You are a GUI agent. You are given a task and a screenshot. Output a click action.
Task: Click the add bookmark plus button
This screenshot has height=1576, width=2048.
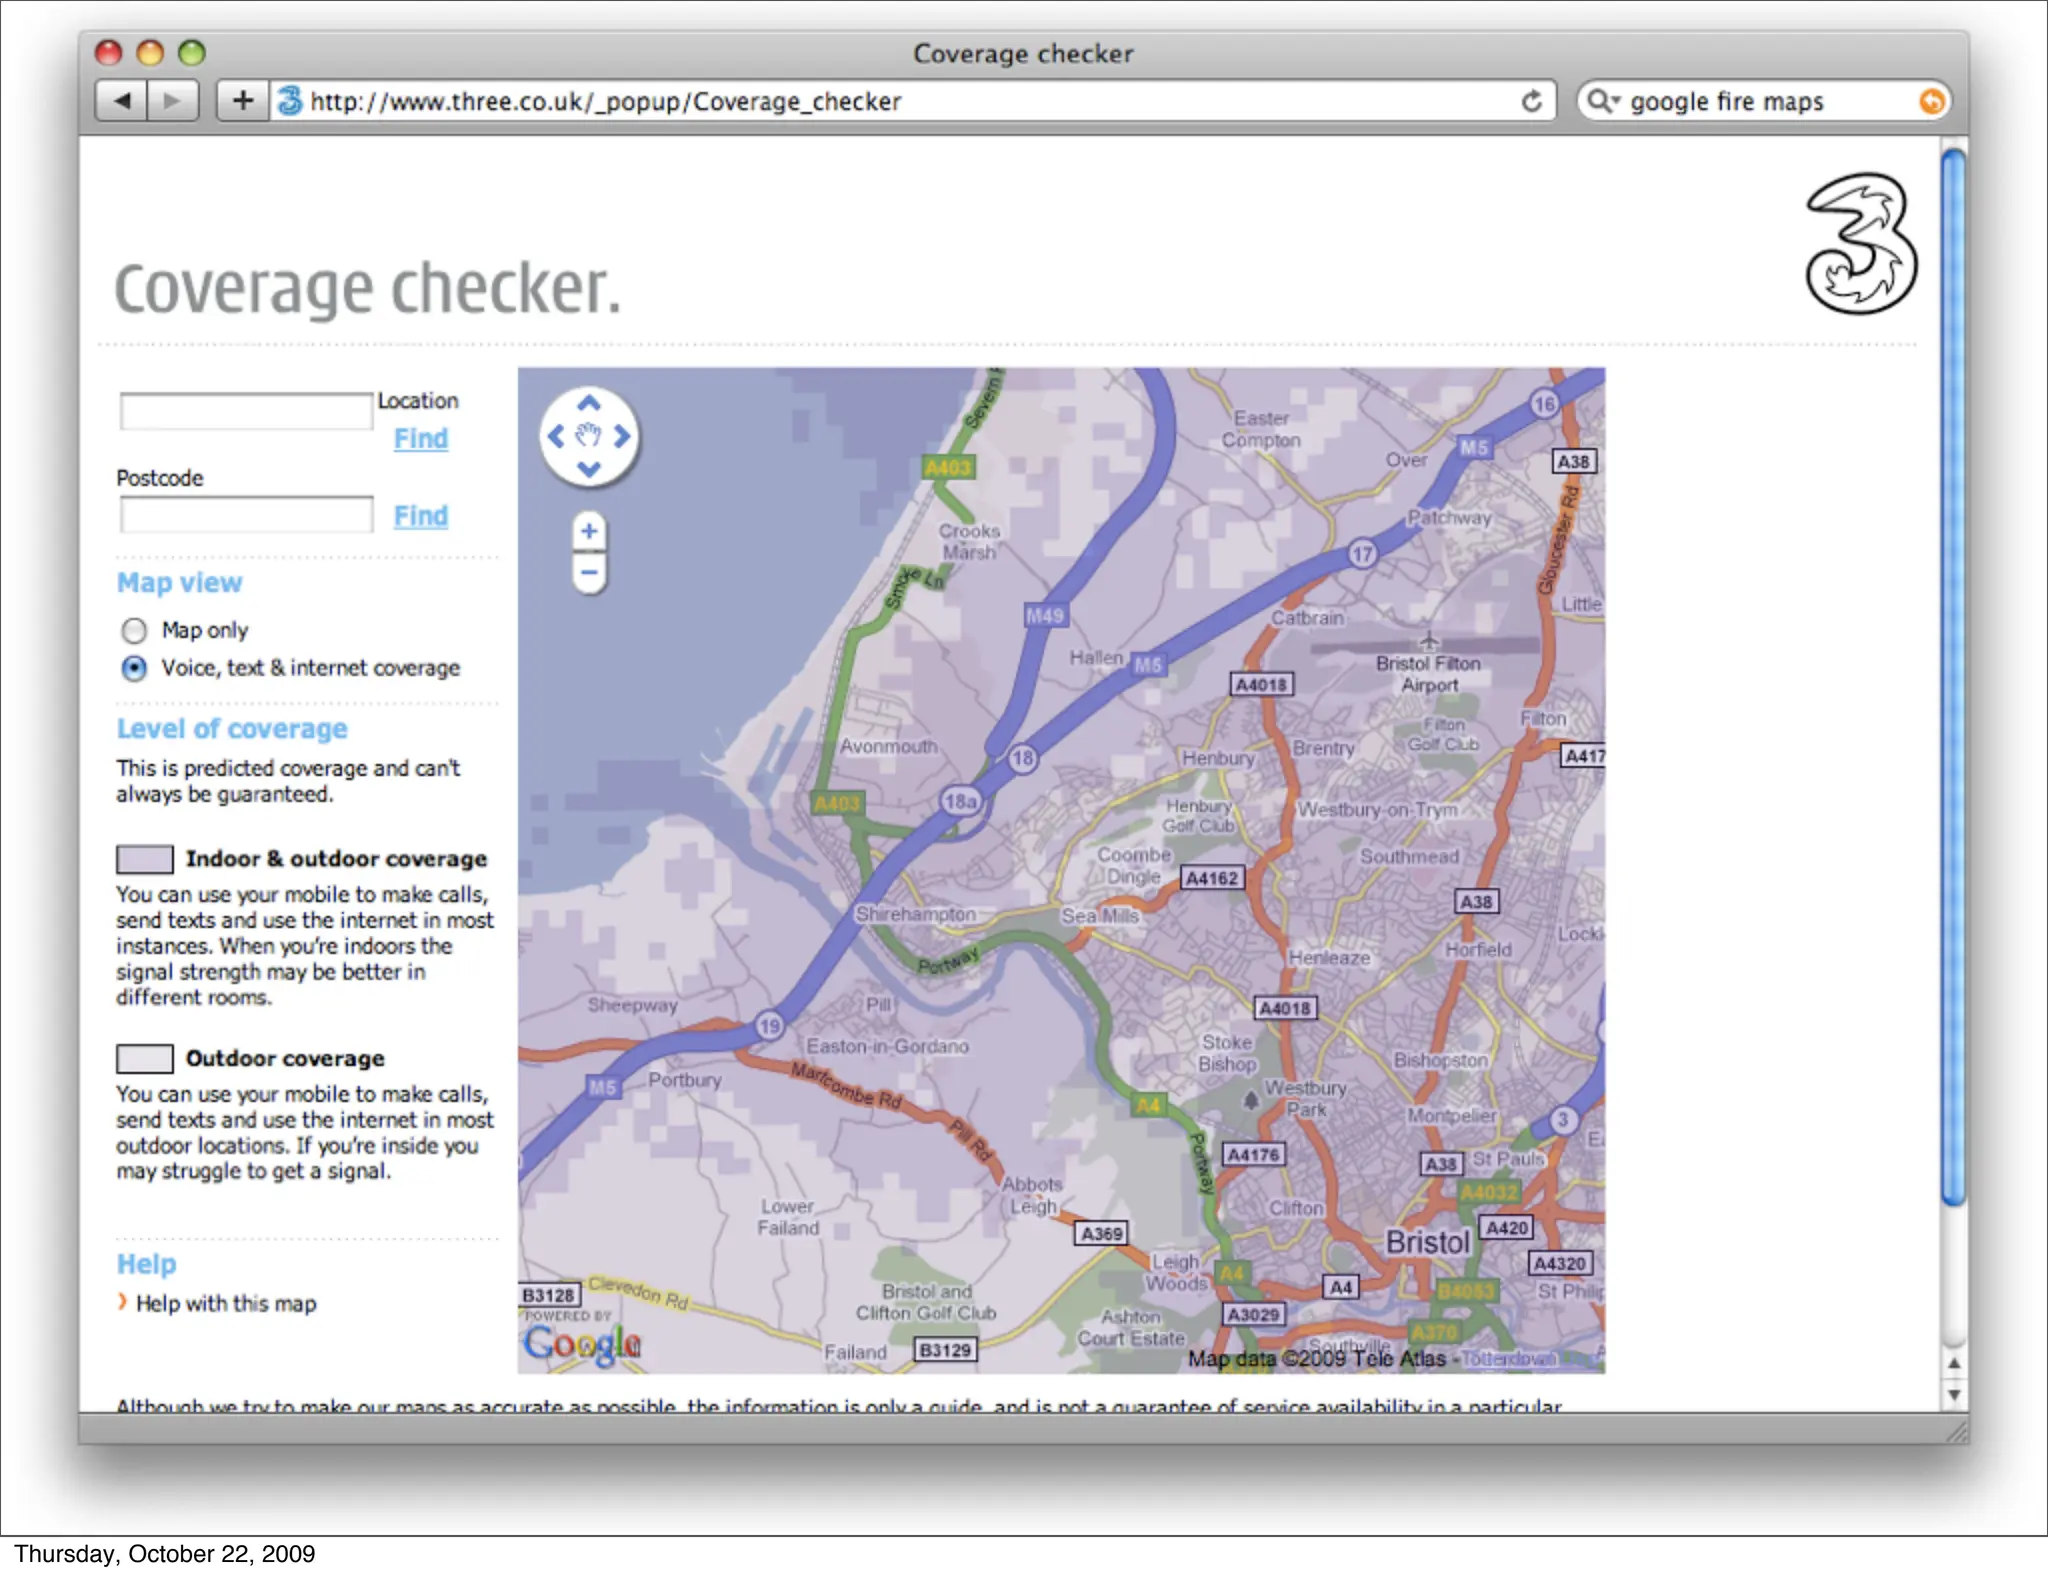point(243,101)
